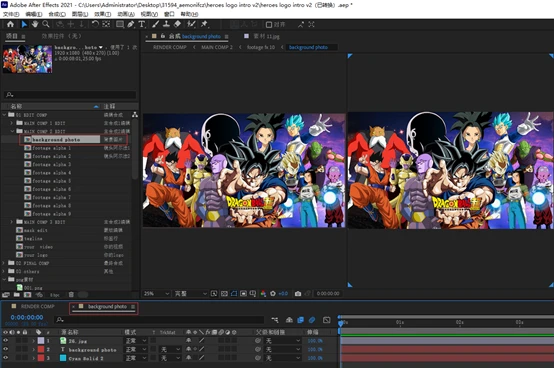
Task: Click the red label swatch of Cyan Solid 2
Action: point(41,358)
